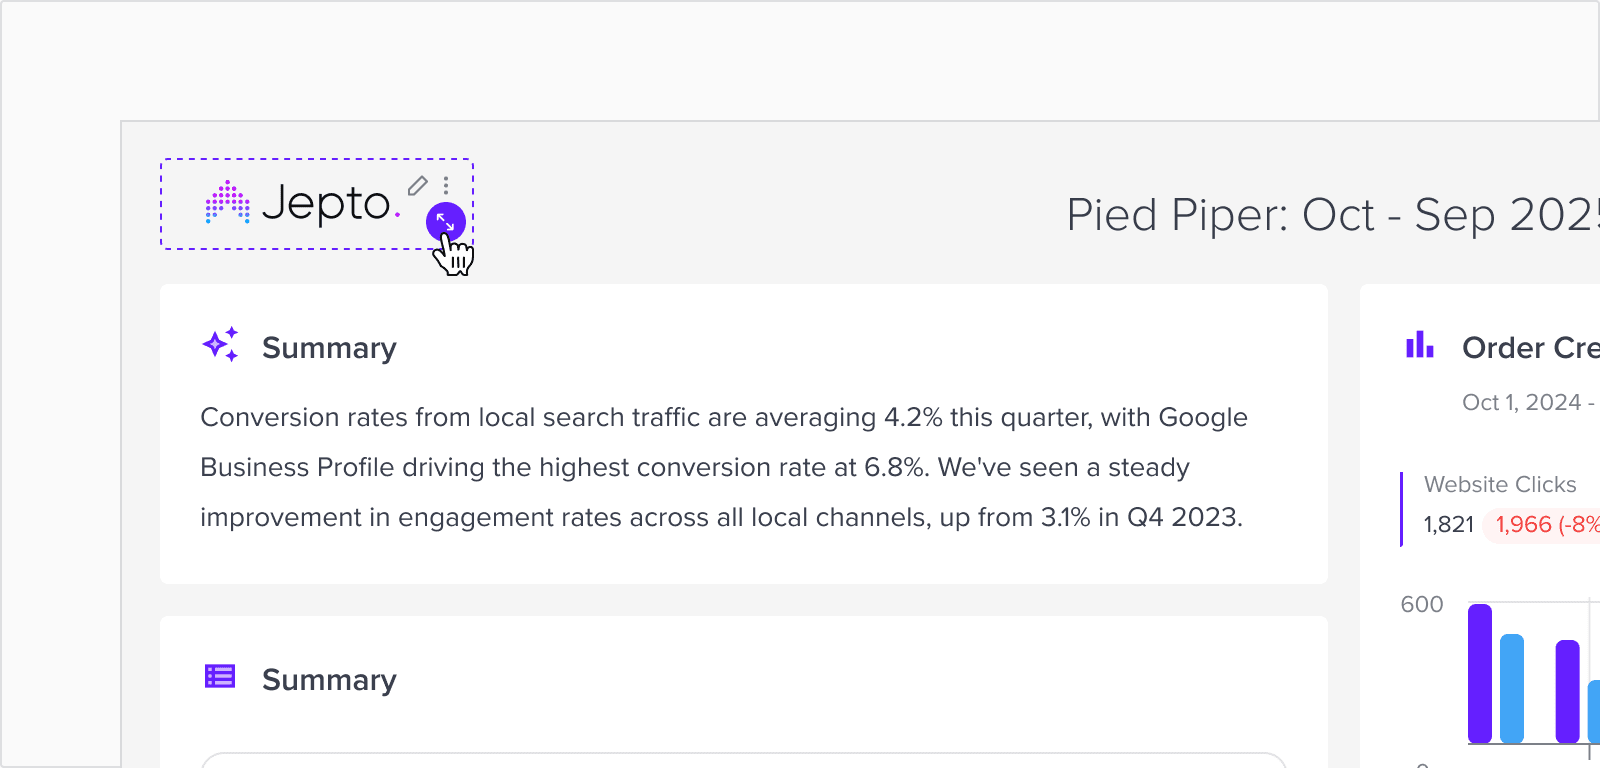
Task: Click the purple resize handle on logo widget
Action: (446, 222)
